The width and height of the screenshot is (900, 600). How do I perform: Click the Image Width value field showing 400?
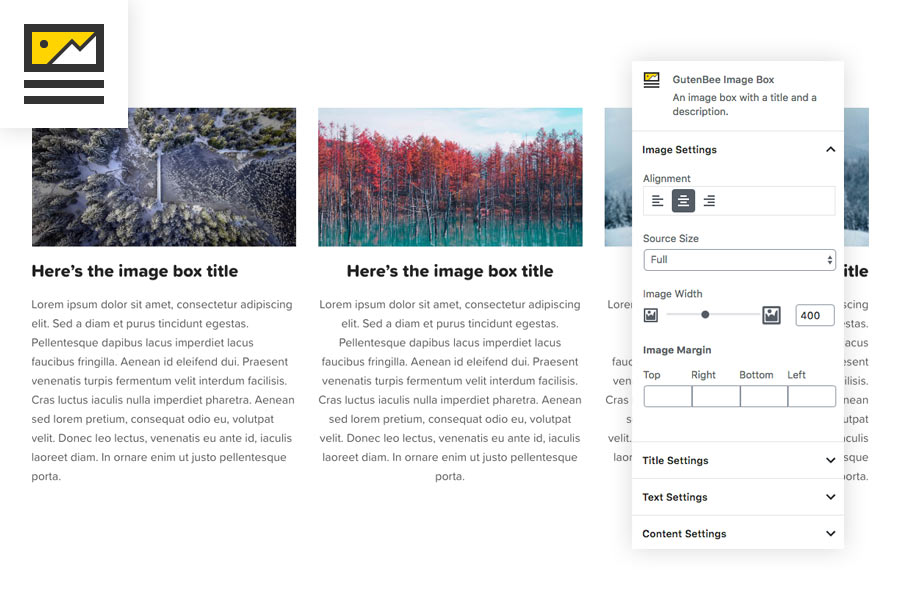point(815,314)
